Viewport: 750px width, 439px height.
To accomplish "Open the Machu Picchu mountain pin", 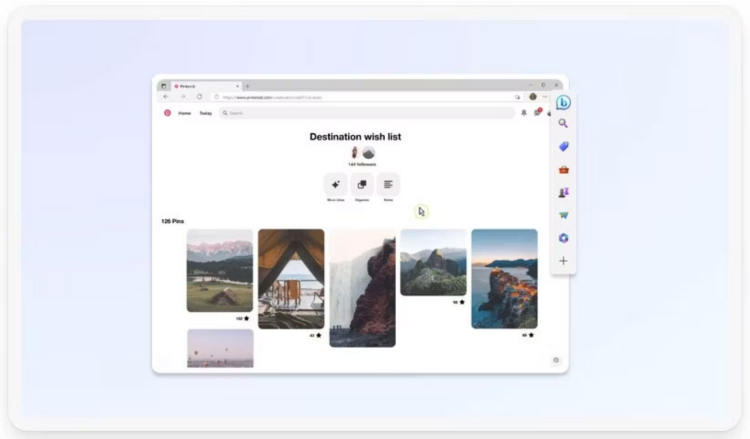I will point(433,263).
